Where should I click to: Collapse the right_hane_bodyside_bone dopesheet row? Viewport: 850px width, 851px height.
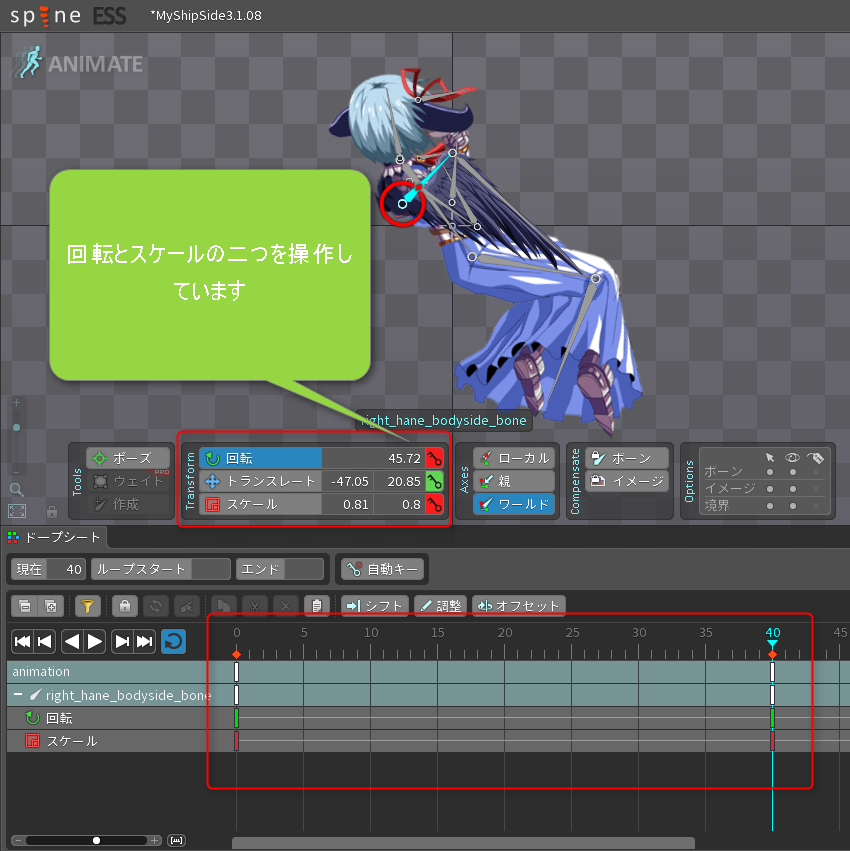coord(18,695)
